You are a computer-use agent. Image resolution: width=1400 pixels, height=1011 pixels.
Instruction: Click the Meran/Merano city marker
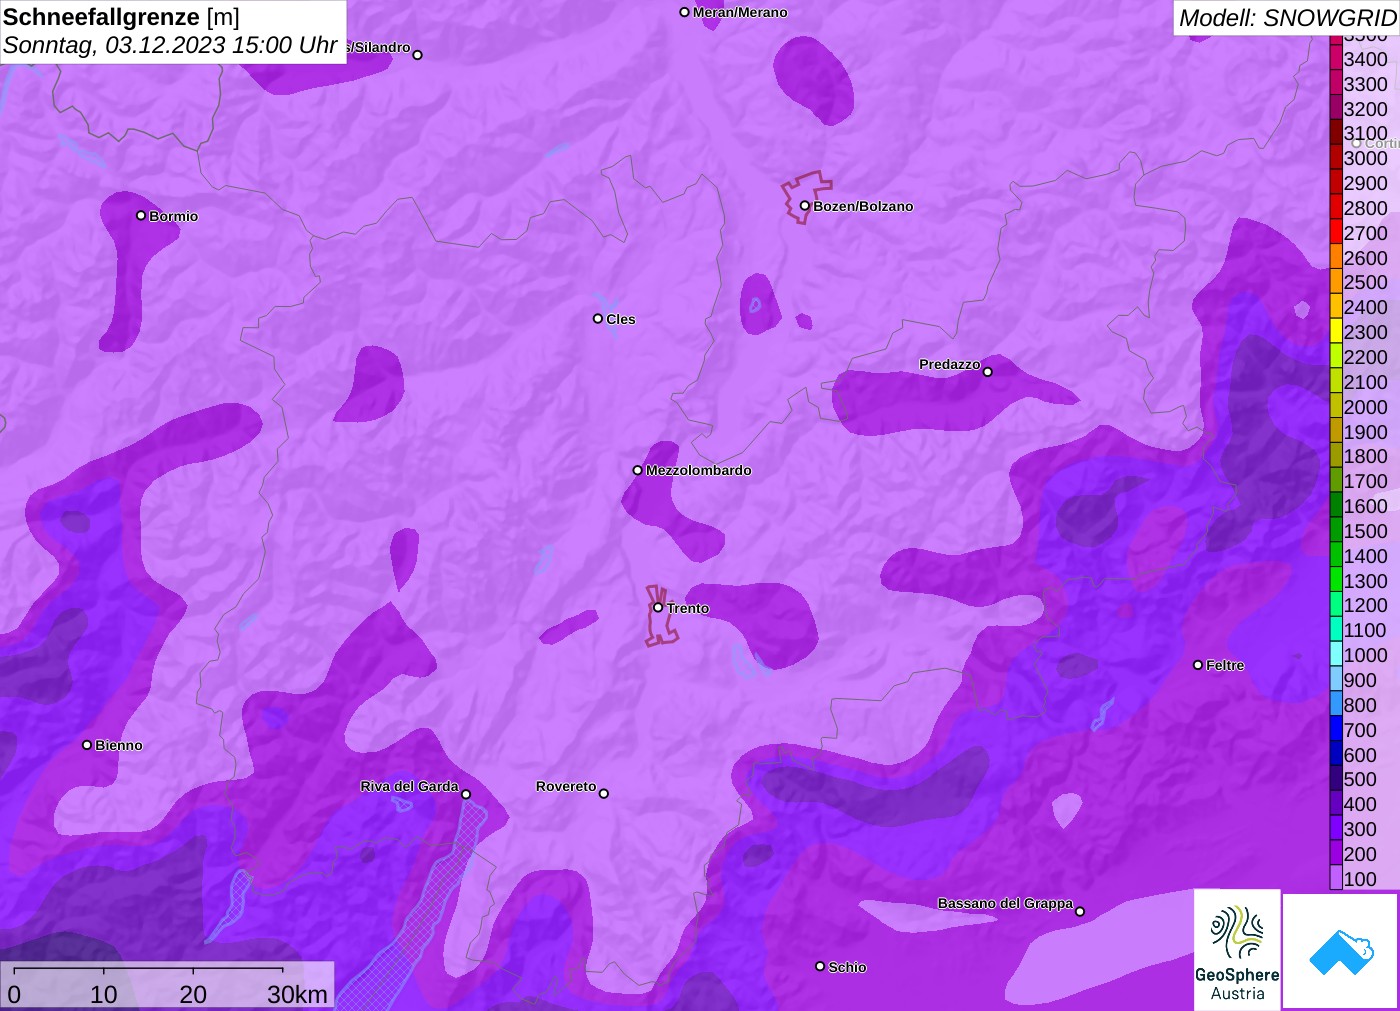pyautogui.click(x=684, y=12)
